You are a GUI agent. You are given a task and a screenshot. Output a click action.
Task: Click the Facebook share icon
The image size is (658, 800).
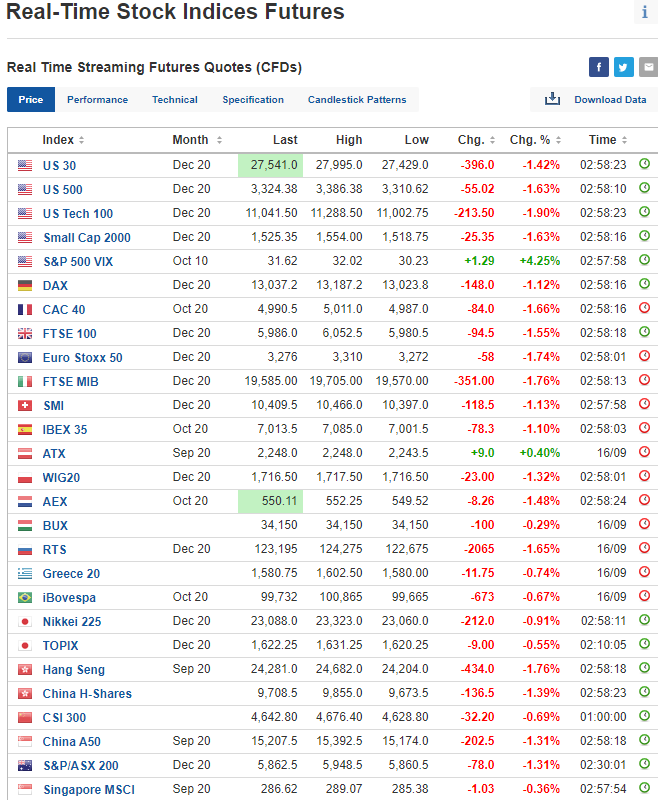coord(599,67)
